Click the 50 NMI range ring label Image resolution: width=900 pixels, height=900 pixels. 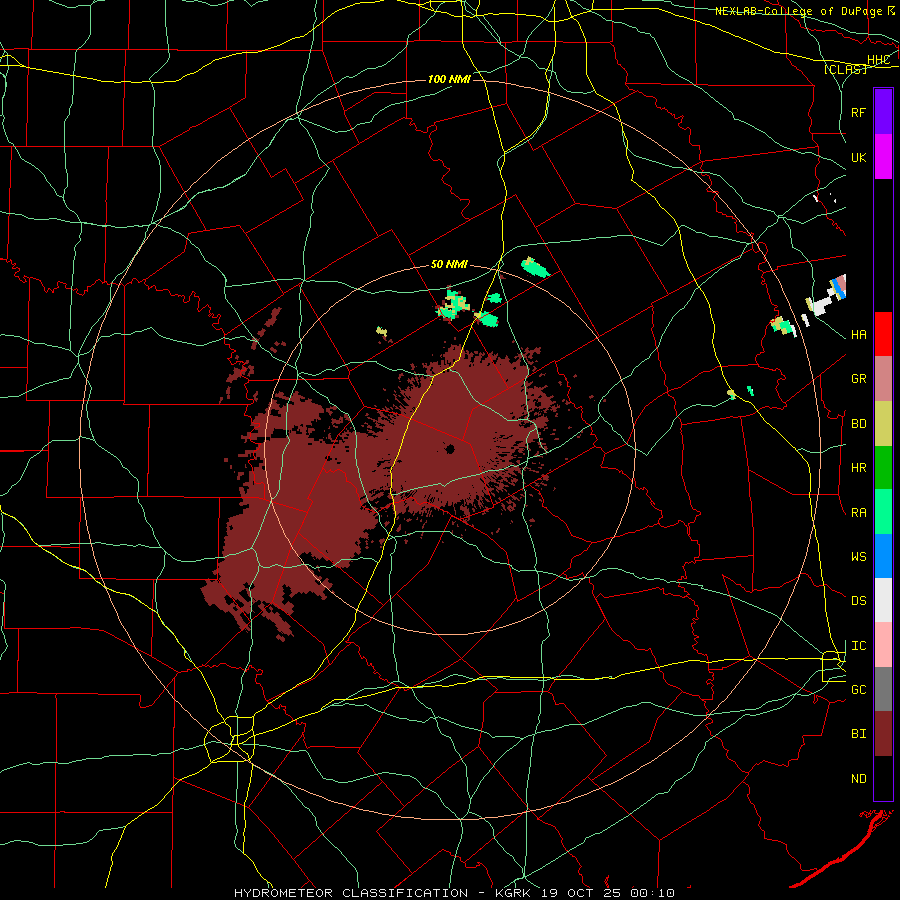tap(449, 264)
